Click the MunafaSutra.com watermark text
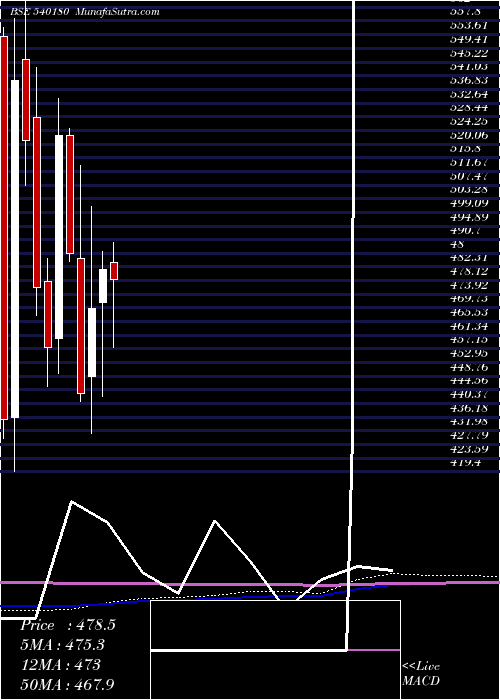 pos(117,12)
